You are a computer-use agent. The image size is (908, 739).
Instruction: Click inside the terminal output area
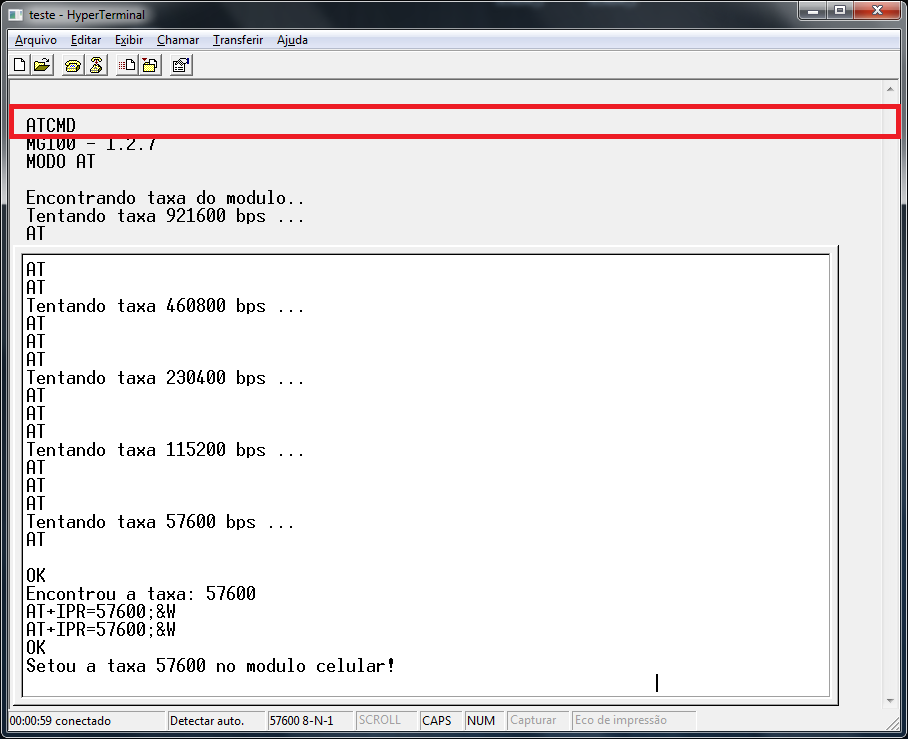pos(425,475)
